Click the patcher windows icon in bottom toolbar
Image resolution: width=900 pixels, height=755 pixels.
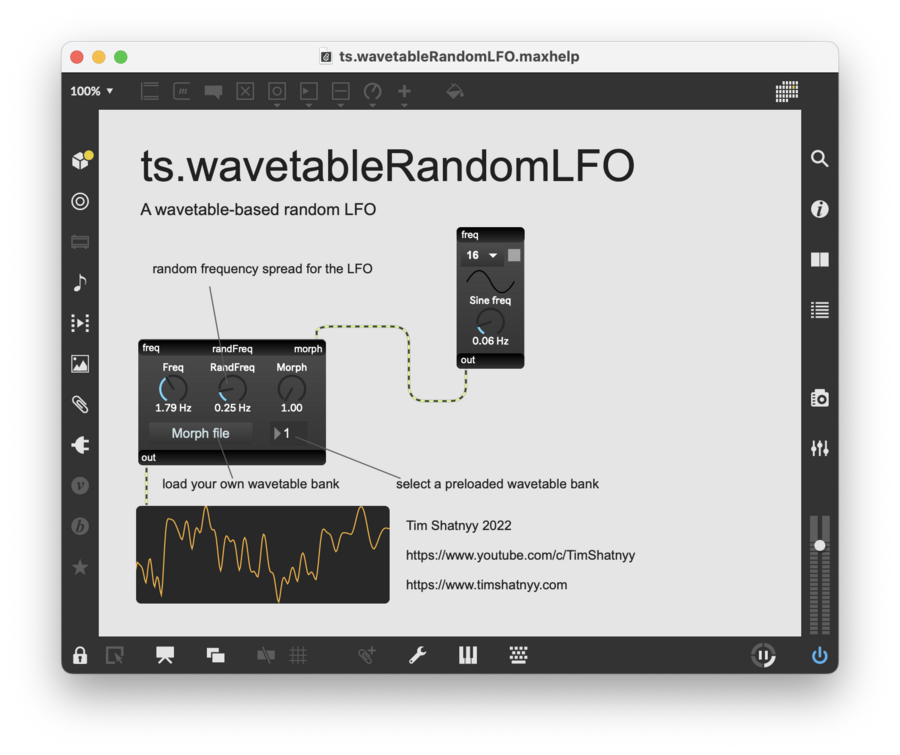pos(215,655)
